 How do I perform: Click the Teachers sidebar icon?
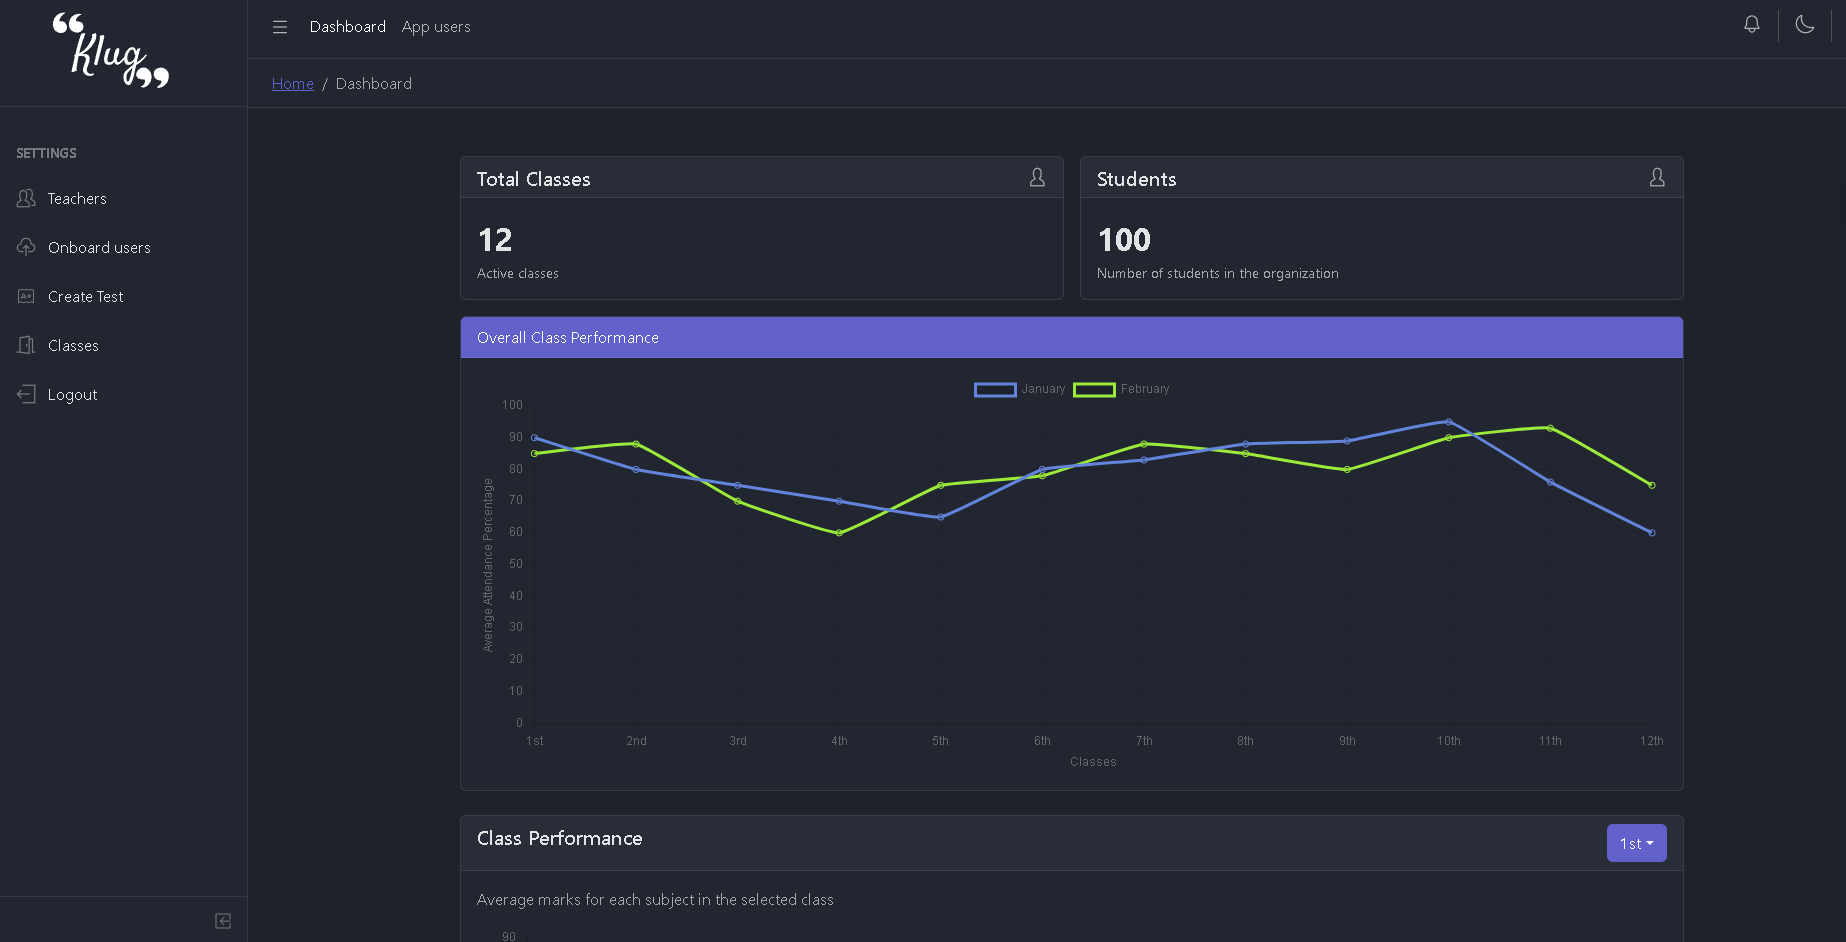click(x=26, y=198)
